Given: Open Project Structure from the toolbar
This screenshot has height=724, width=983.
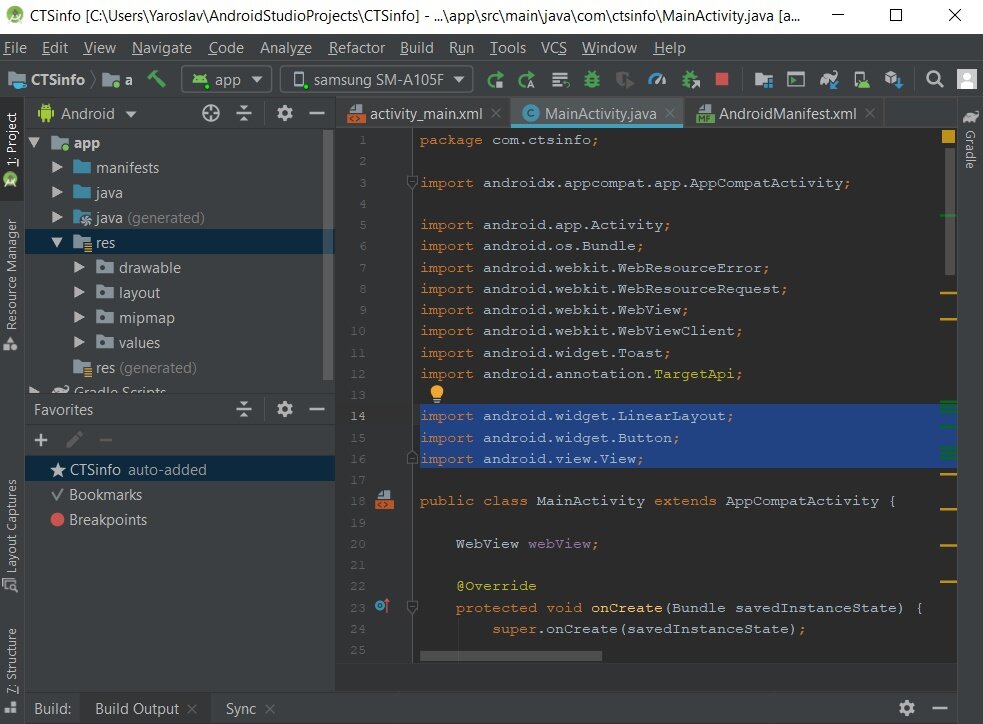Looking at the screenshot, I should click(x=763, y=80).
